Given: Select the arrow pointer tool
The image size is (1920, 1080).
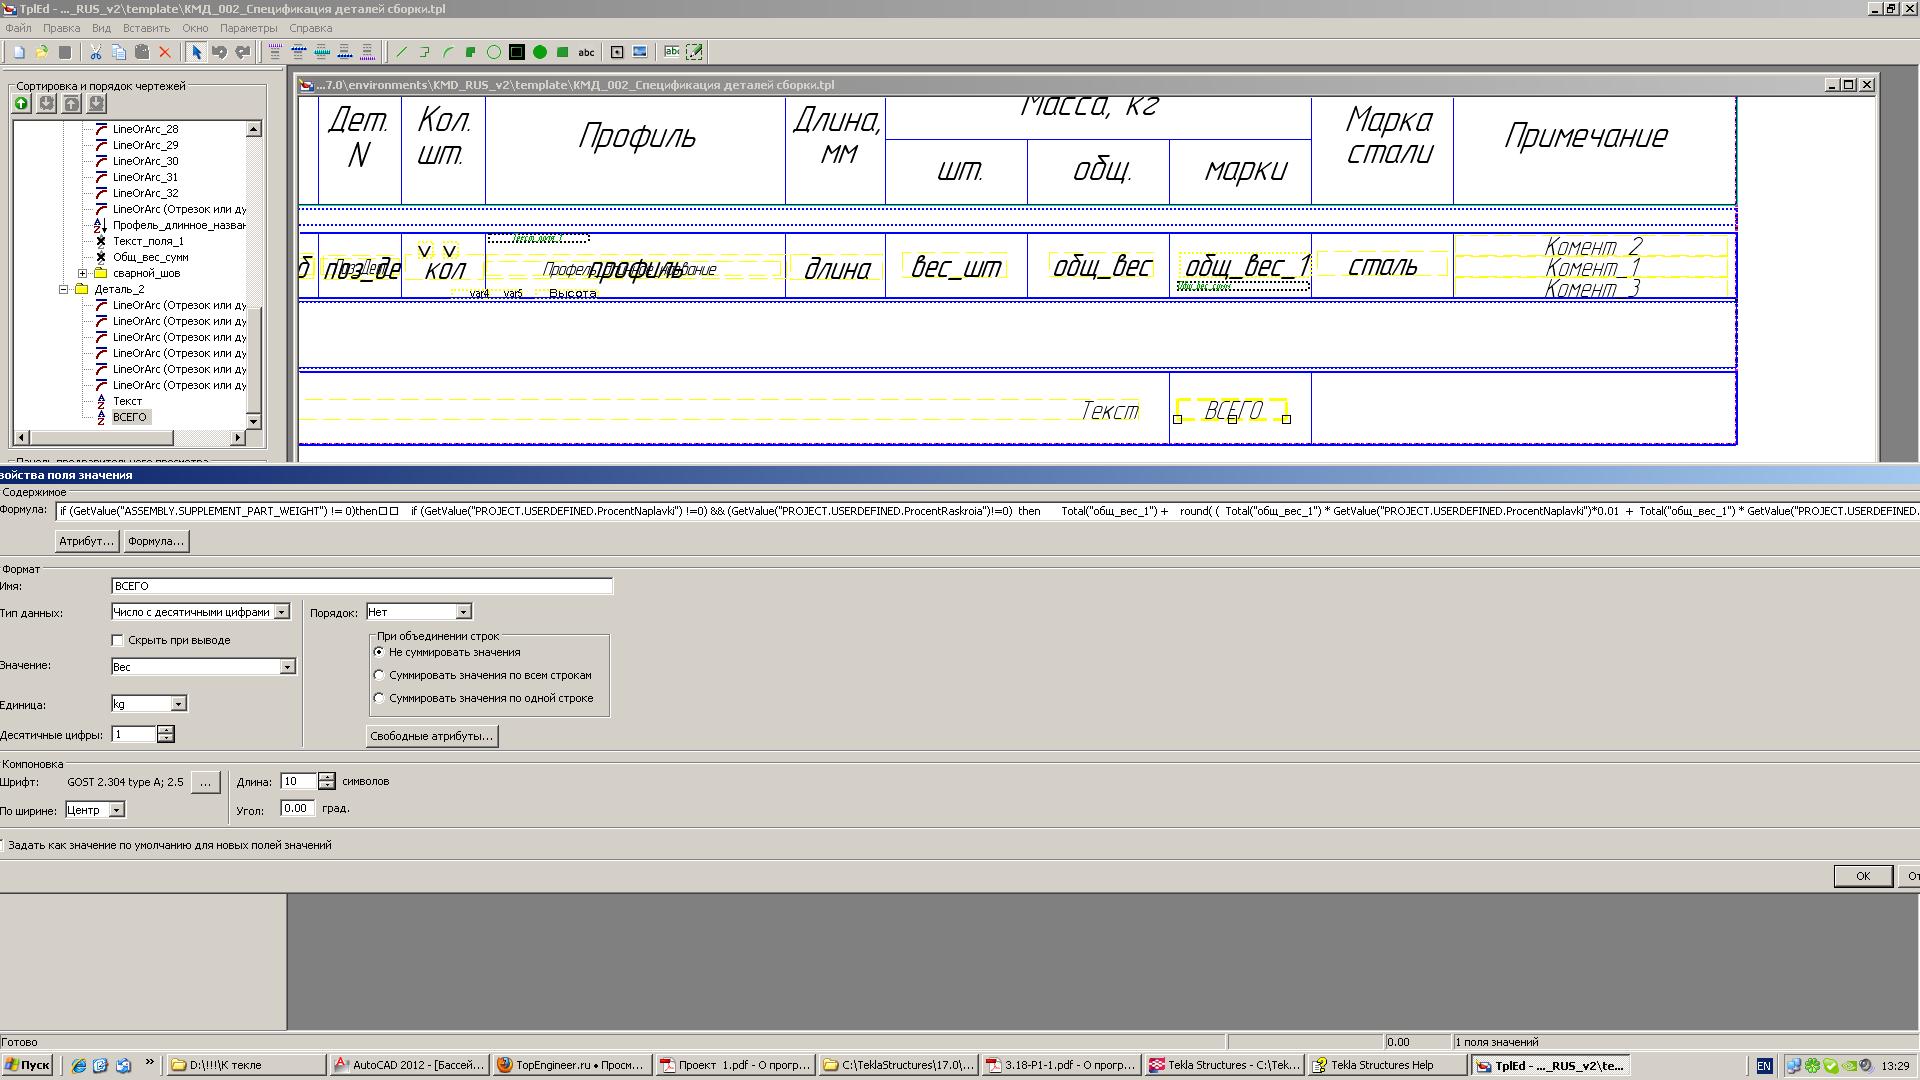Looking at the screenshot, I should [x=196, y=52].
